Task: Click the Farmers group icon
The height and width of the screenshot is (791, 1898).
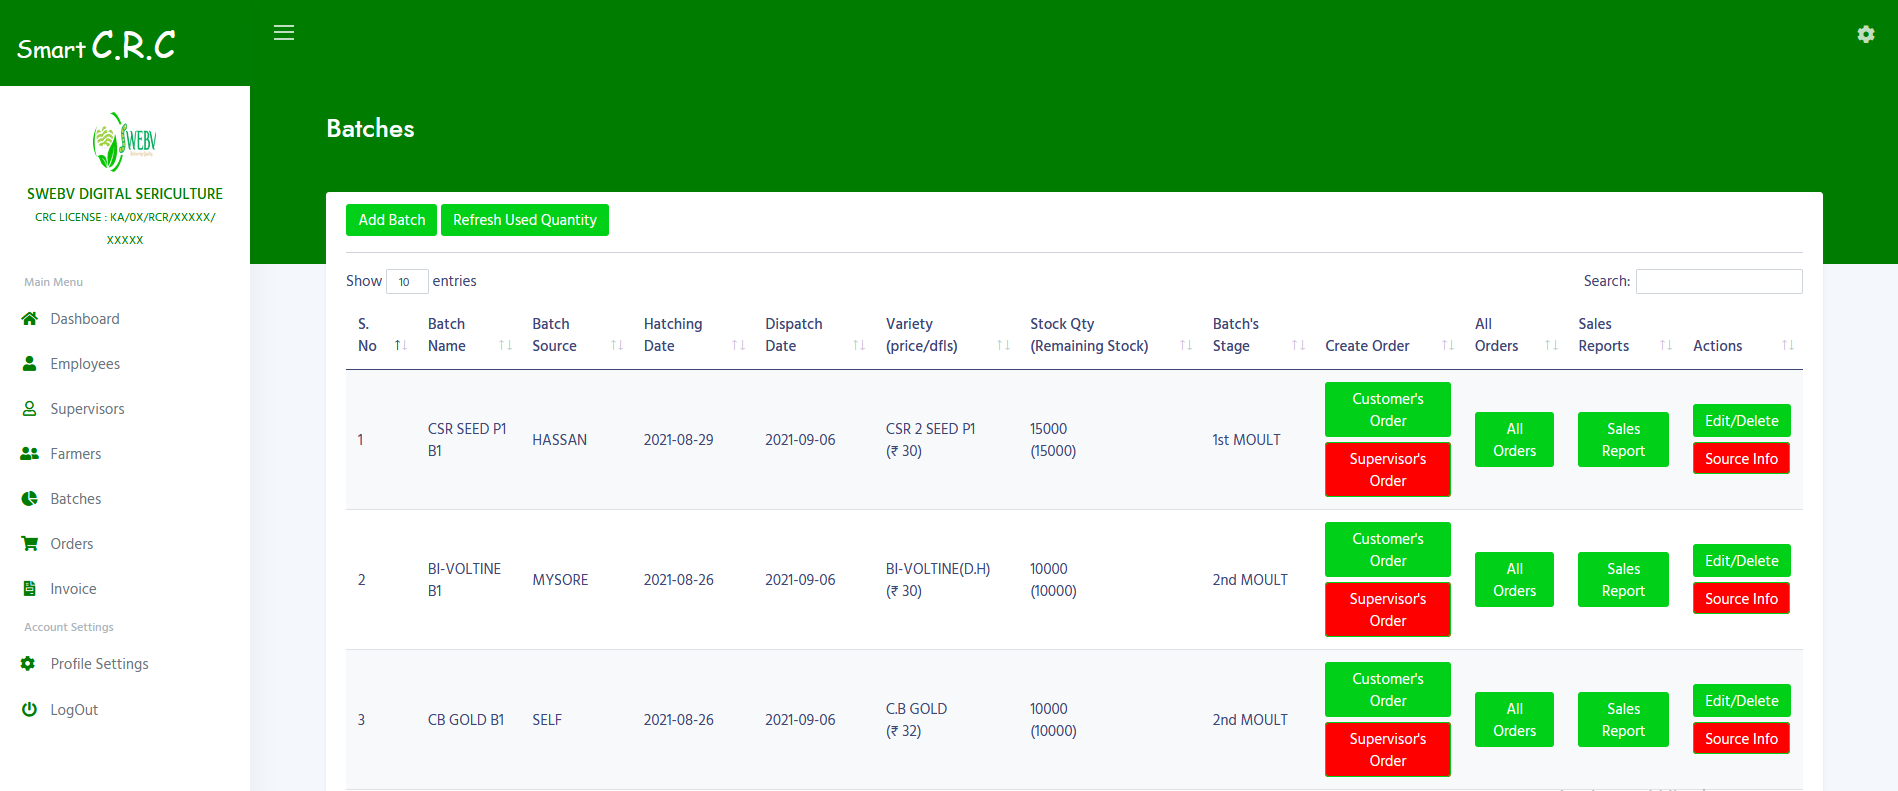Action: coord(30,454)
